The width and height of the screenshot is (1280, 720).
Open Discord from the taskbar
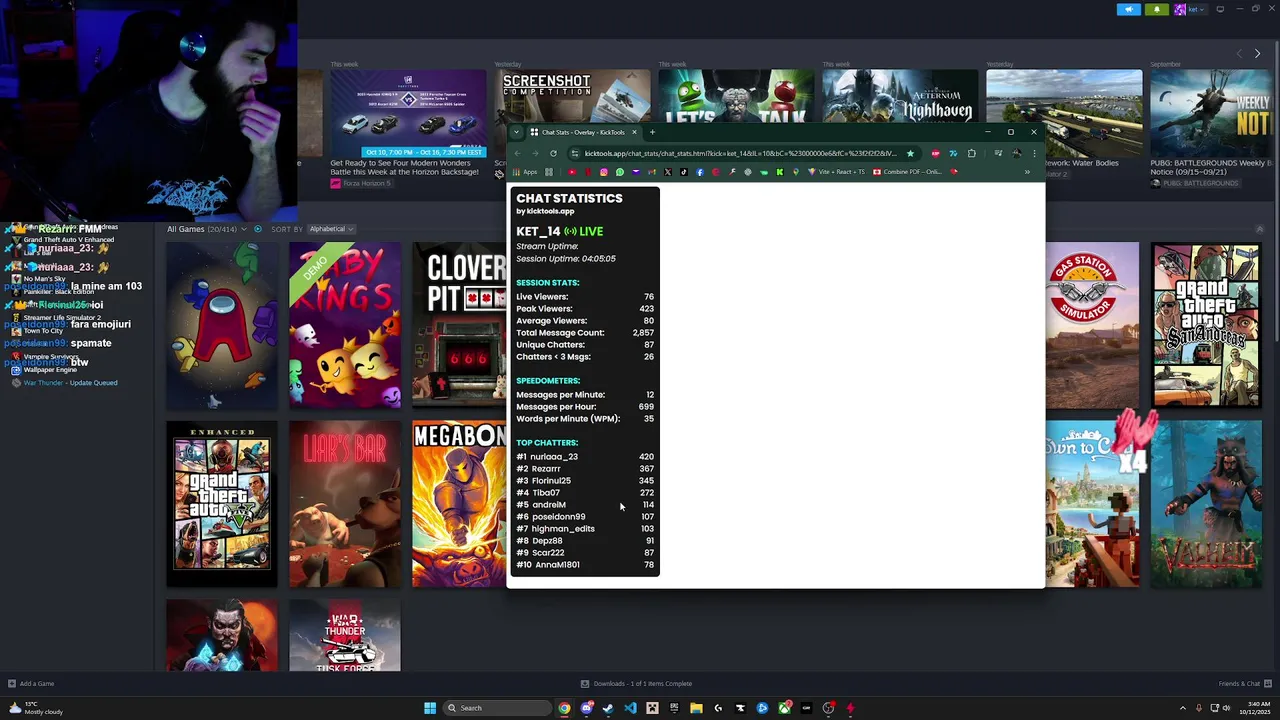(587, 708)
